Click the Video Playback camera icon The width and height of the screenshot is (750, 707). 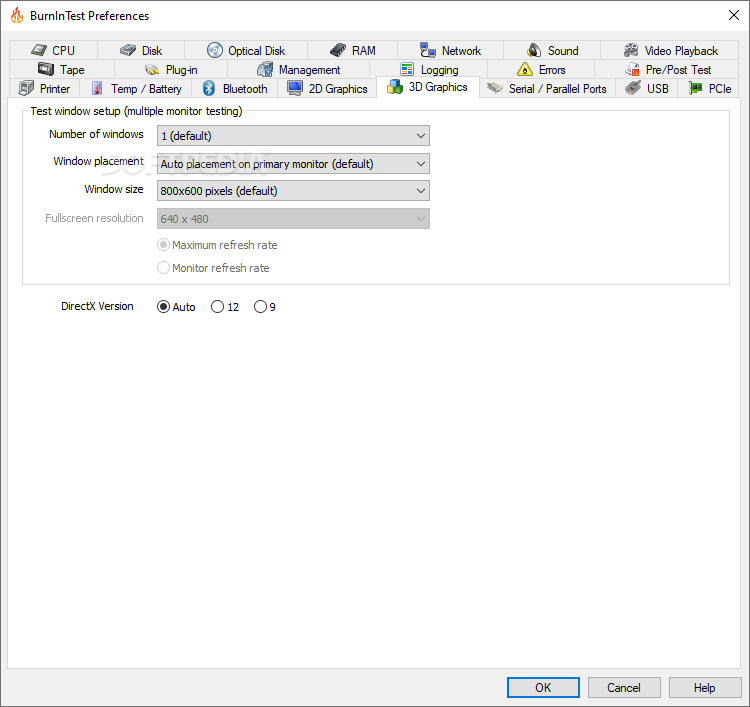coord(631,50)
